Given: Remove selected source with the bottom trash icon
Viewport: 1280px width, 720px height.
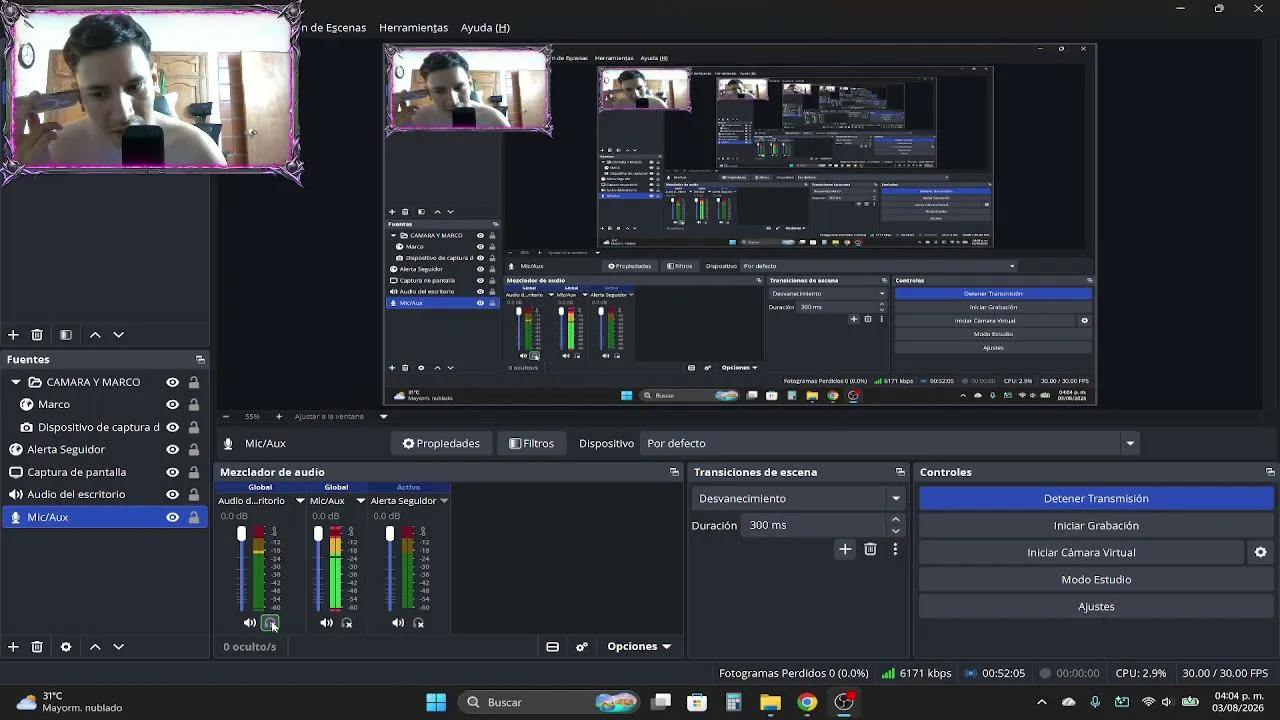Looking at the screenshot, I should pos(37,647).
